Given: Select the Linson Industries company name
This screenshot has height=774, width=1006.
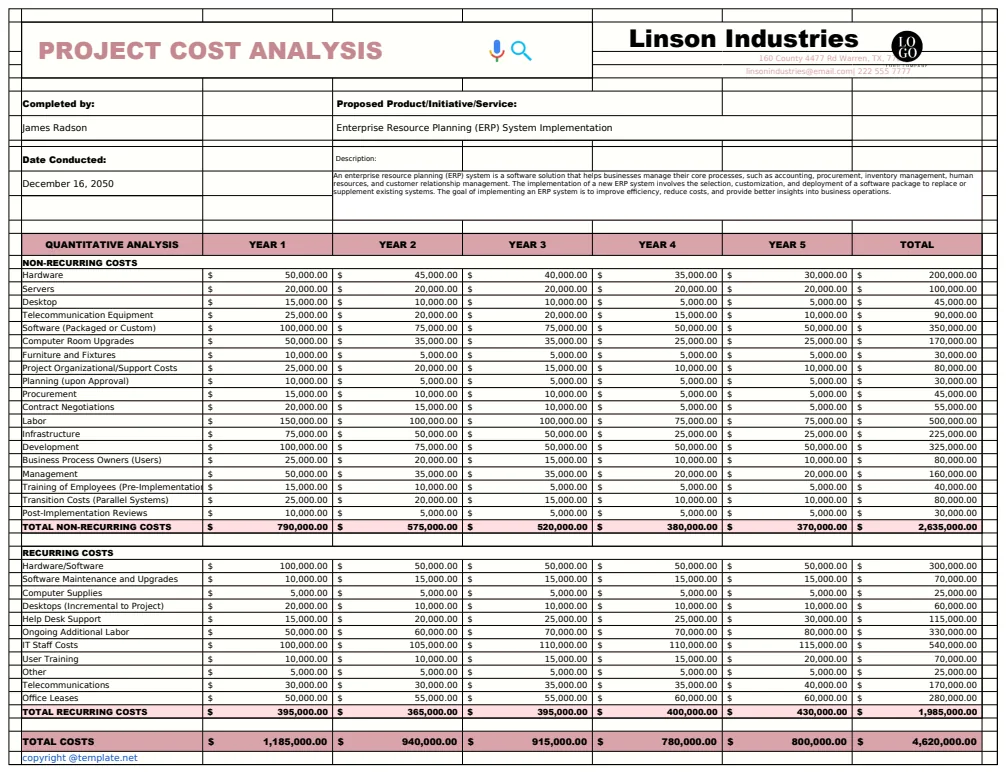Looking at the screenshot, I should coord(744,39).
